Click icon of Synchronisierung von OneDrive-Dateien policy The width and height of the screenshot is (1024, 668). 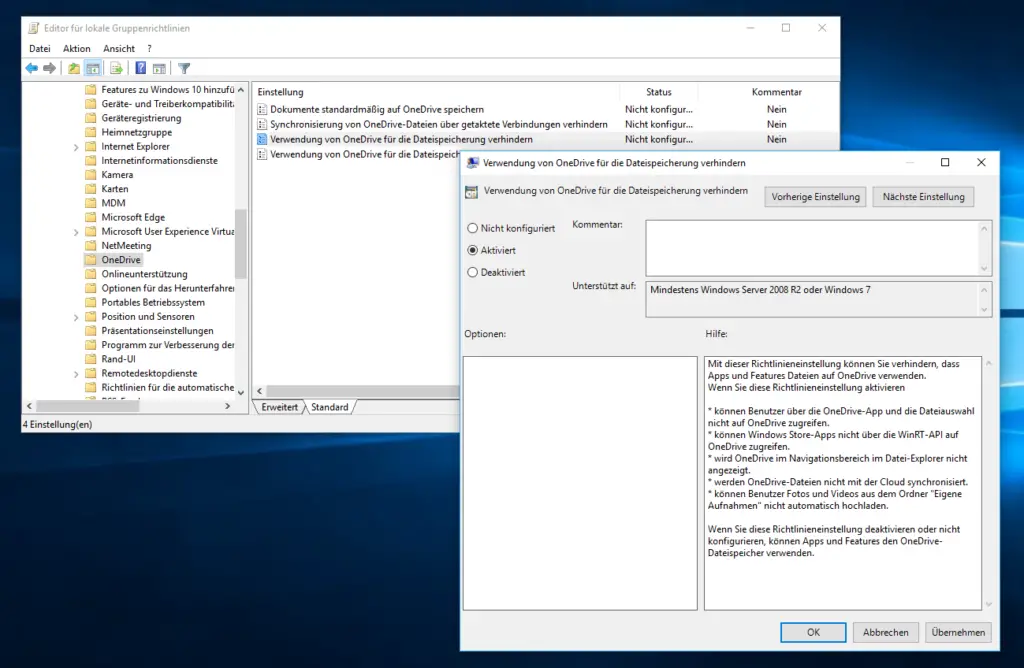262,124
